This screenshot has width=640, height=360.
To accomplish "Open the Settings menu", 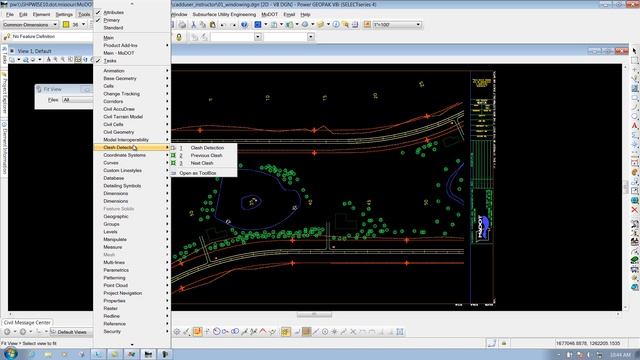I will (x=64, y=14).
